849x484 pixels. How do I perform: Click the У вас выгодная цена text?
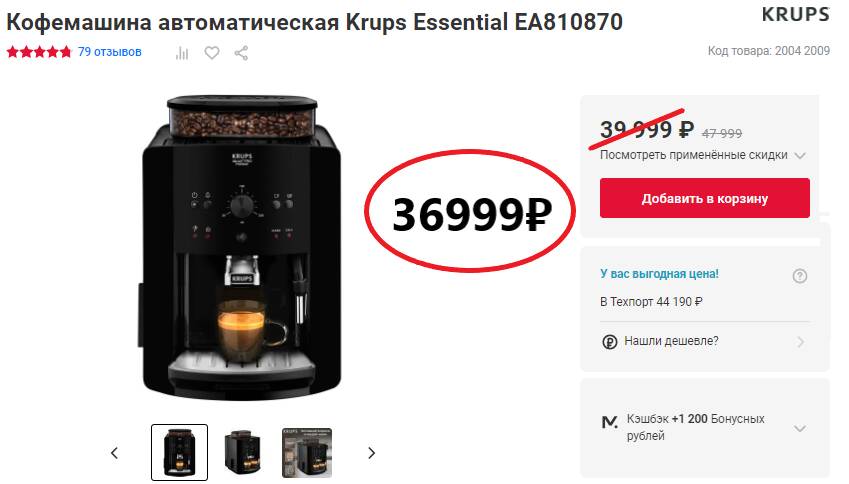click(x=659, y=274)
